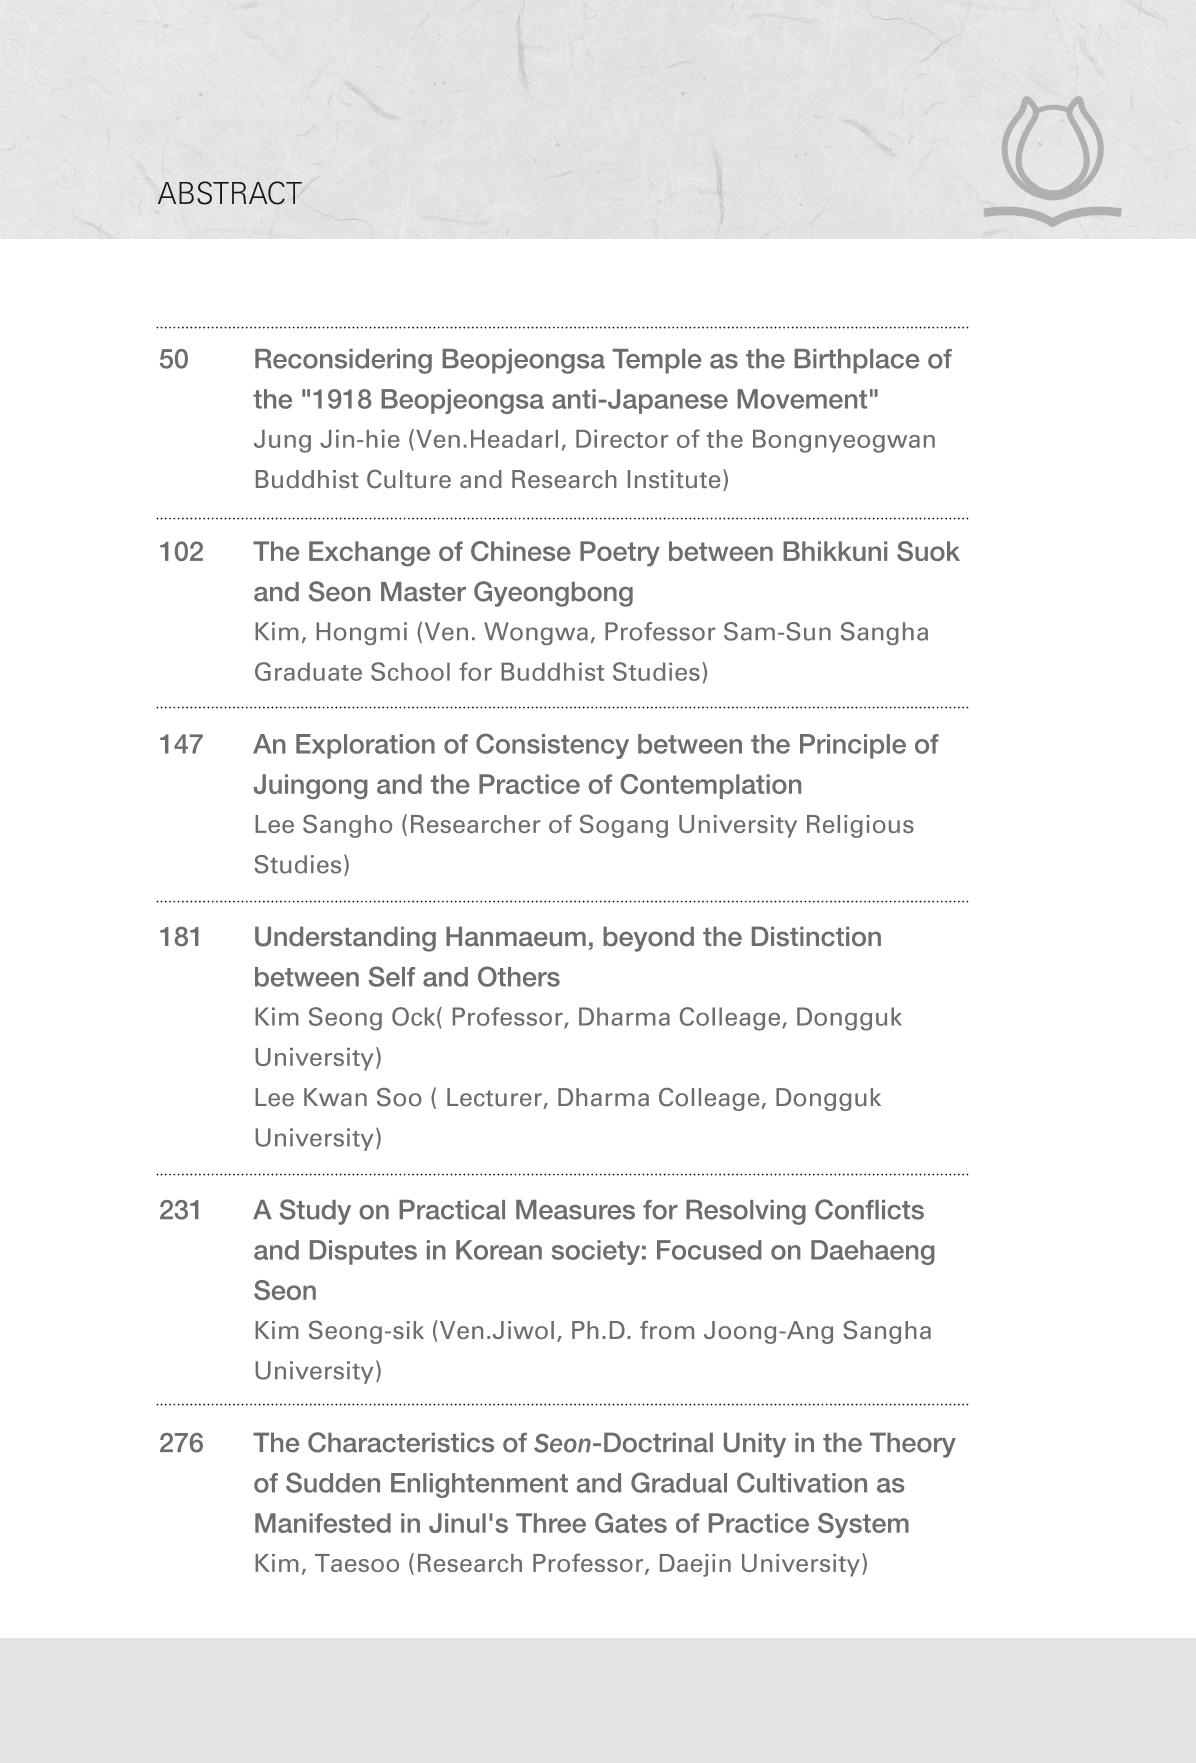Click page number 50 entry
Viewport: 1196px width, 1763px height.
173,359
